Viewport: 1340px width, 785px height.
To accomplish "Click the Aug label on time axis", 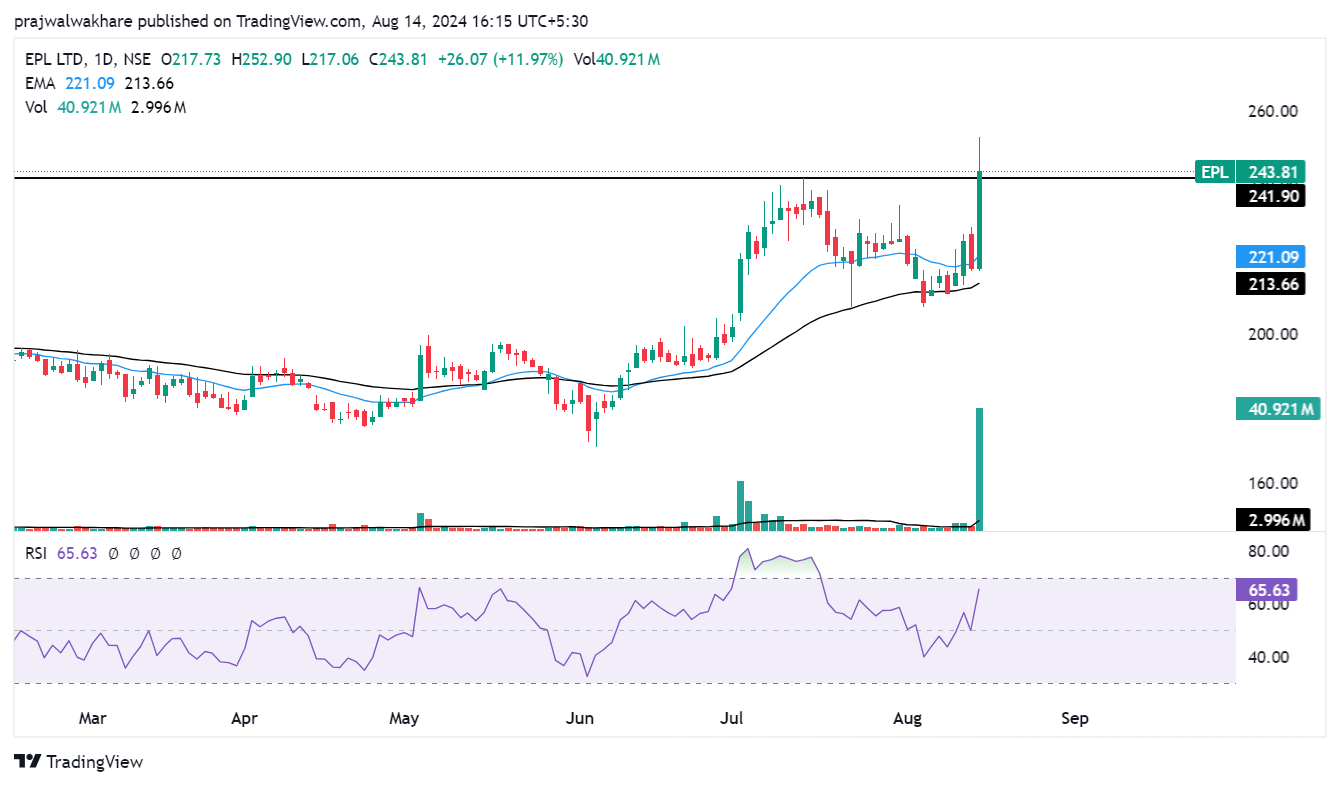I will click(907, 718).
